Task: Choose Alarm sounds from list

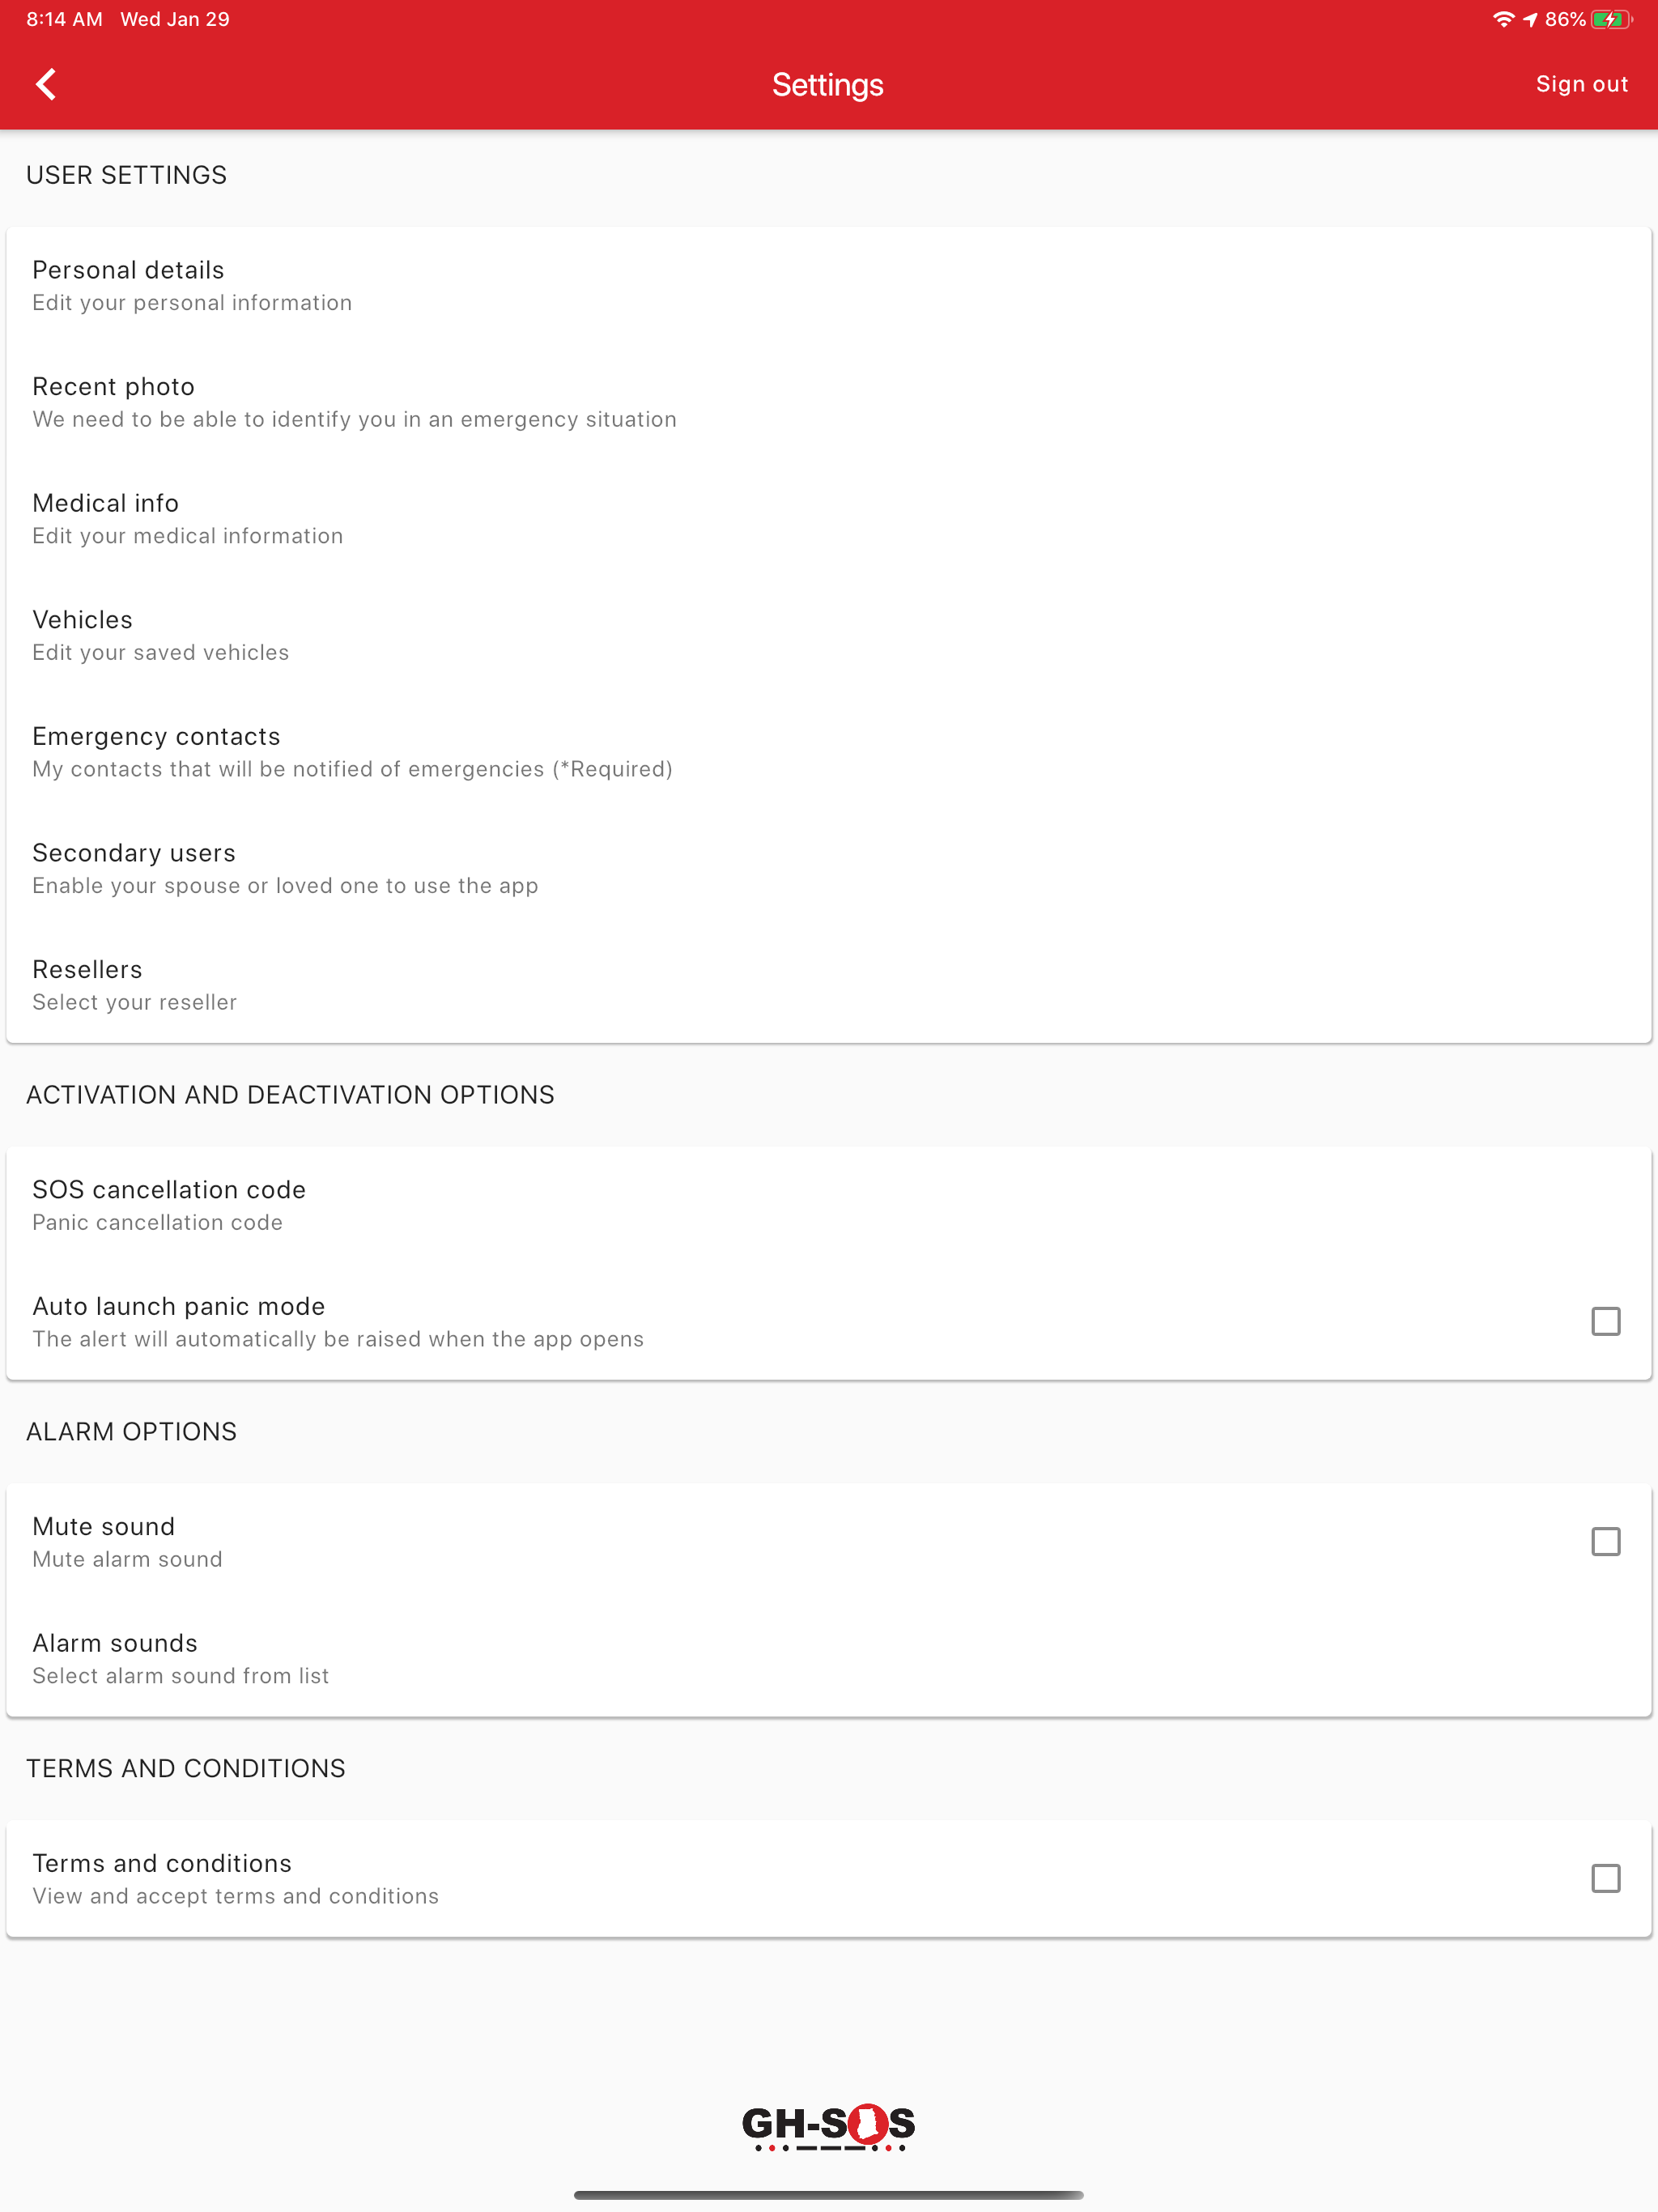Action: pyautogui.click(x=828, y=1659)
